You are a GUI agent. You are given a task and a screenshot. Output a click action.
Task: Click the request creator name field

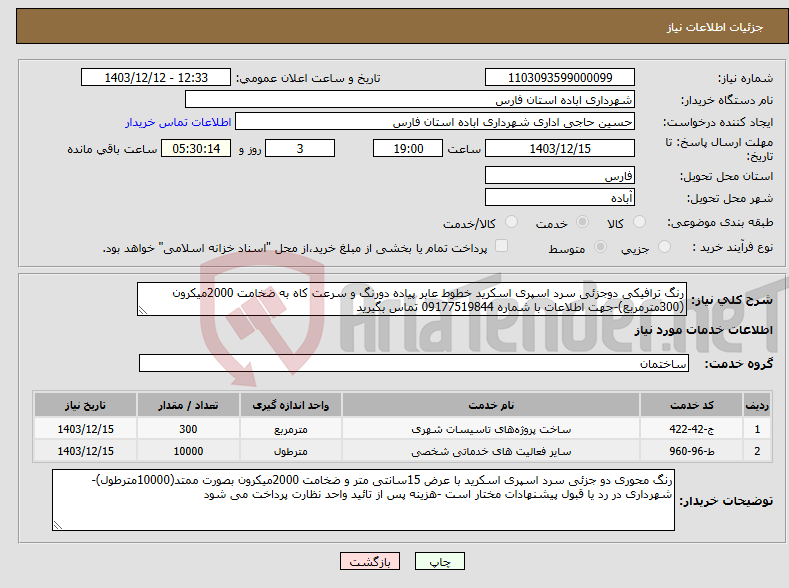[435, 122]
